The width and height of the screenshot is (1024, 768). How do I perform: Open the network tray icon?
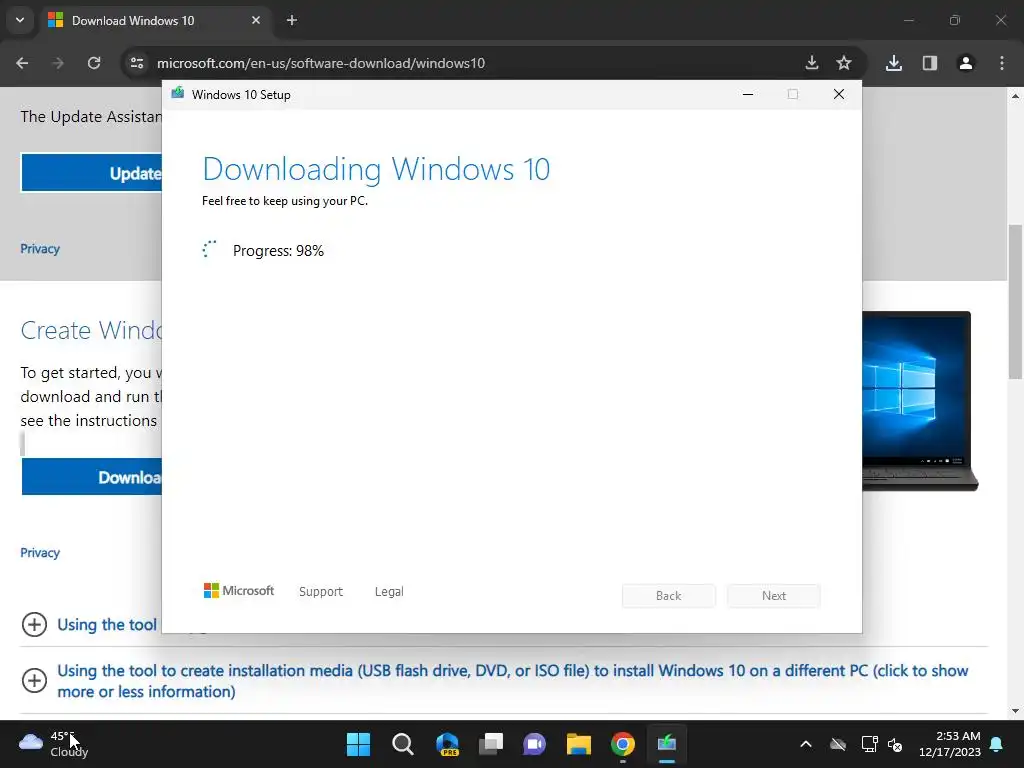tap(869, 744)
